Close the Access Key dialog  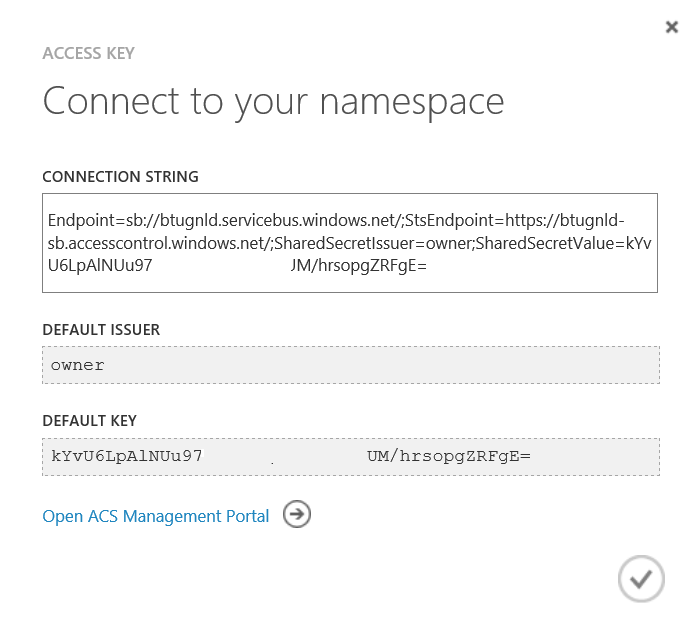pos(672,27)
